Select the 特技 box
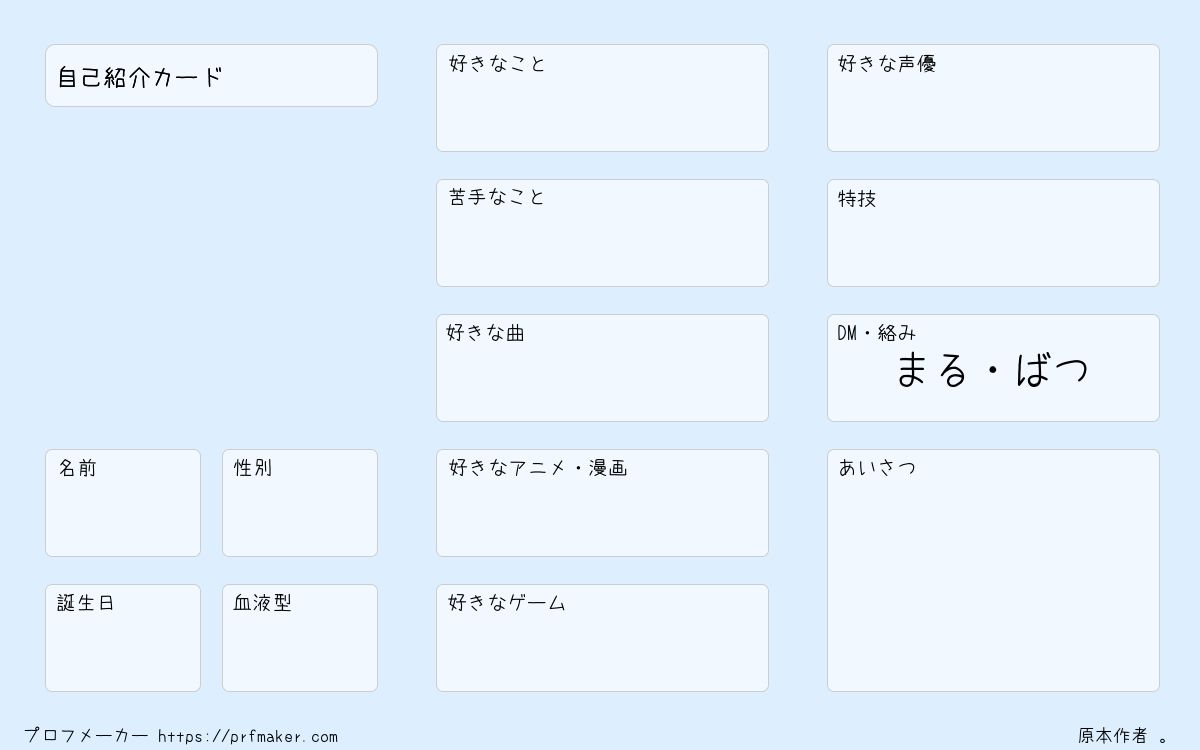This screenshot has width=1200, height=750. pos(993,233)
